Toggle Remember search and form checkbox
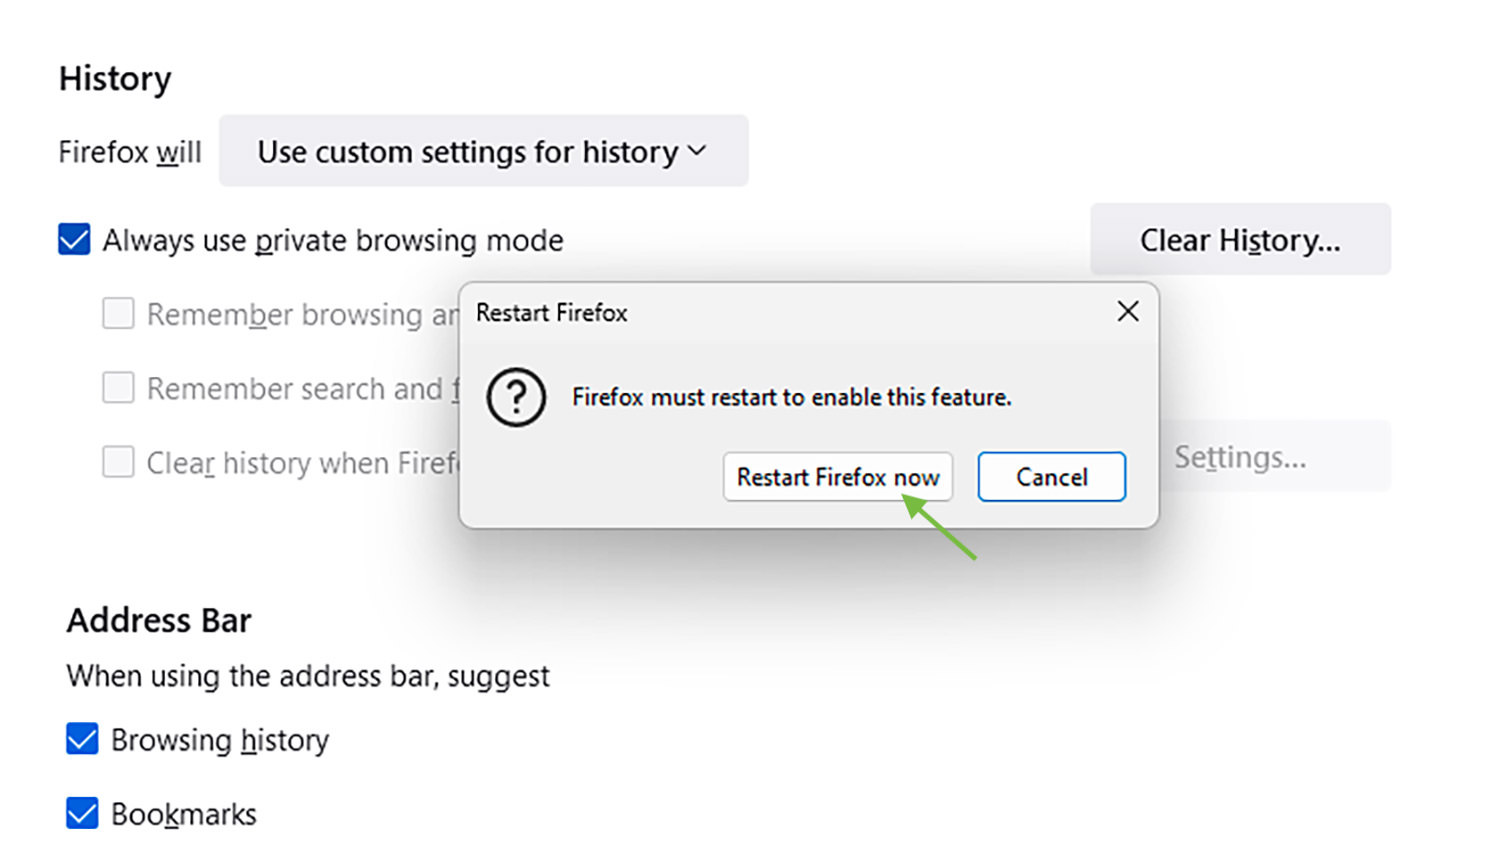The width and height of the screenshot is (1500, 853). (118, 388)
